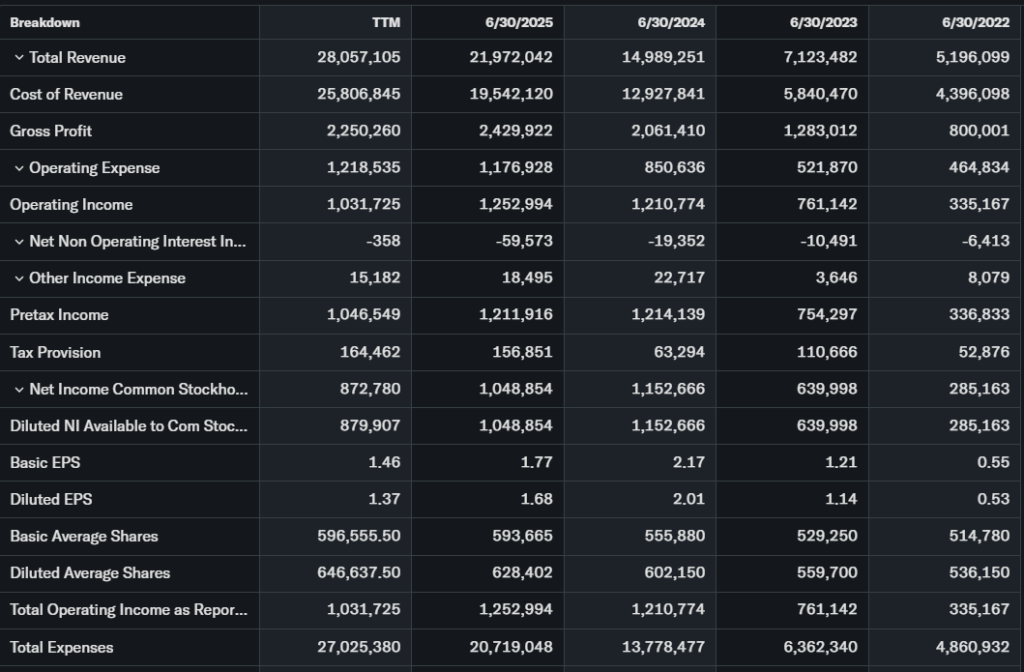Click the Basic Average Shares label

click(x=84, y=536)
